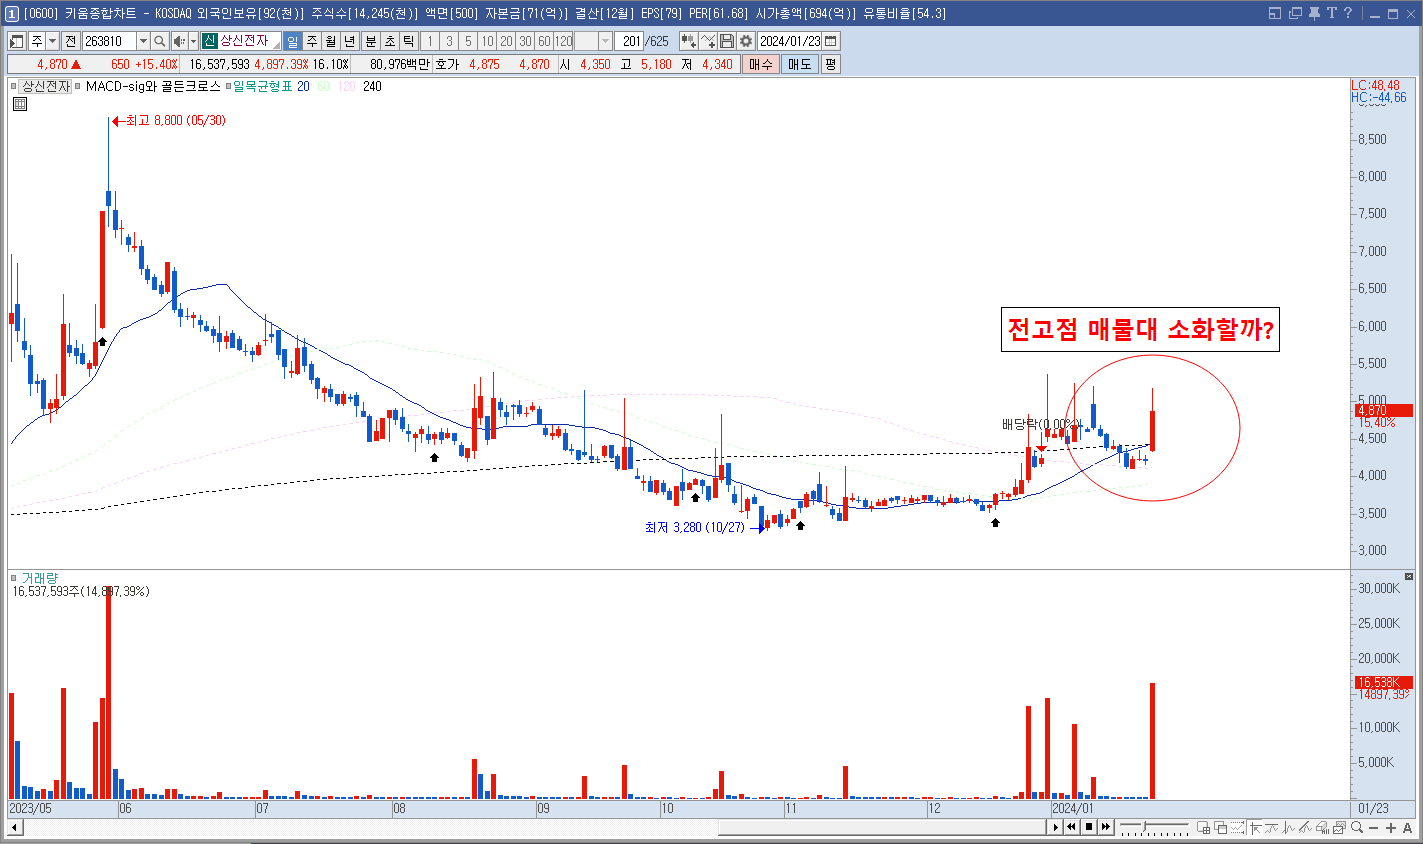Open the stock code 263810 dropdown arrow
This screenshot has height=844, width=1423.
142,41
